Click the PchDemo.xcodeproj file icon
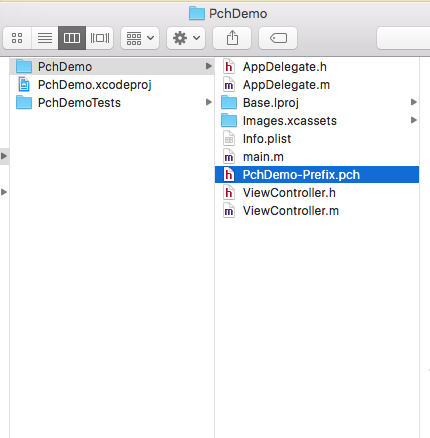Screen dimensions: 430x438 coord(24,84)
